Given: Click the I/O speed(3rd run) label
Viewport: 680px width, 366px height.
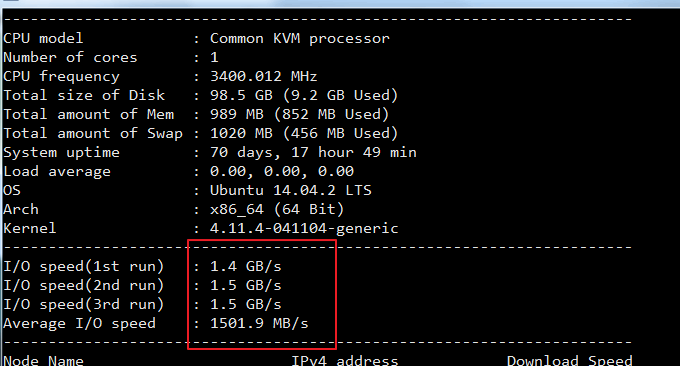Looking at the screenshot, I should (x=84, y=304).
